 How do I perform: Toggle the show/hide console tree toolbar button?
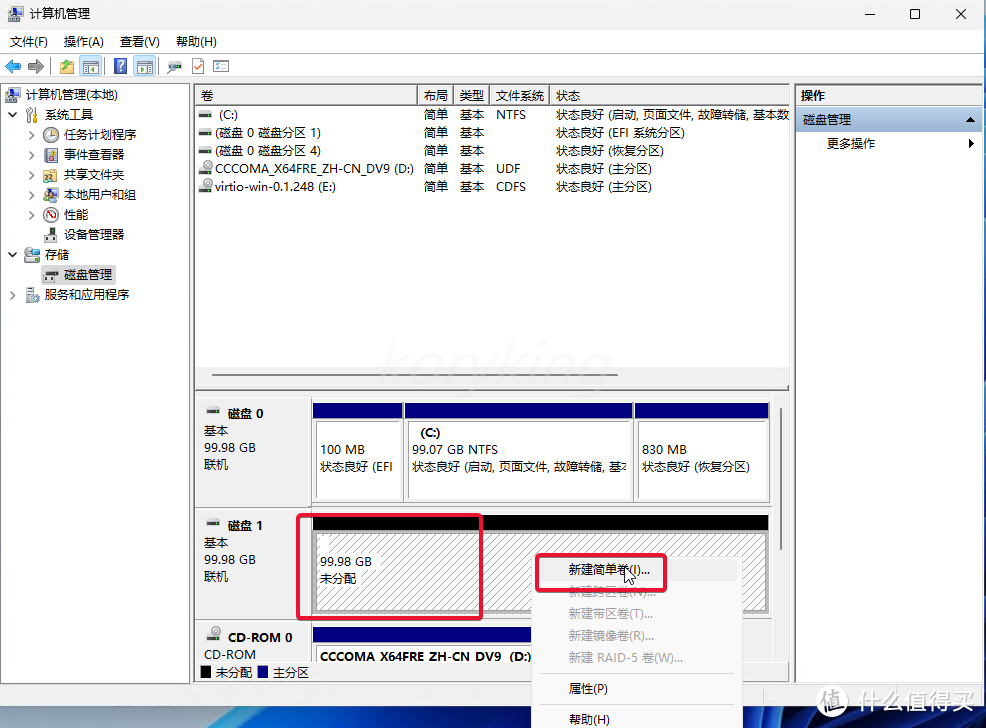[x=91, y=66]
